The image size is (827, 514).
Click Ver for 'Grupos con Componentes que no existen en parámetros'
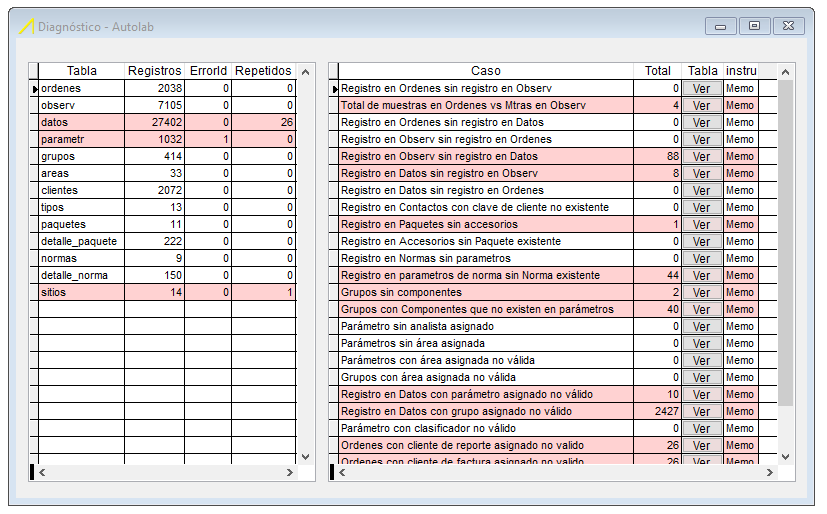tap(702, 309)
